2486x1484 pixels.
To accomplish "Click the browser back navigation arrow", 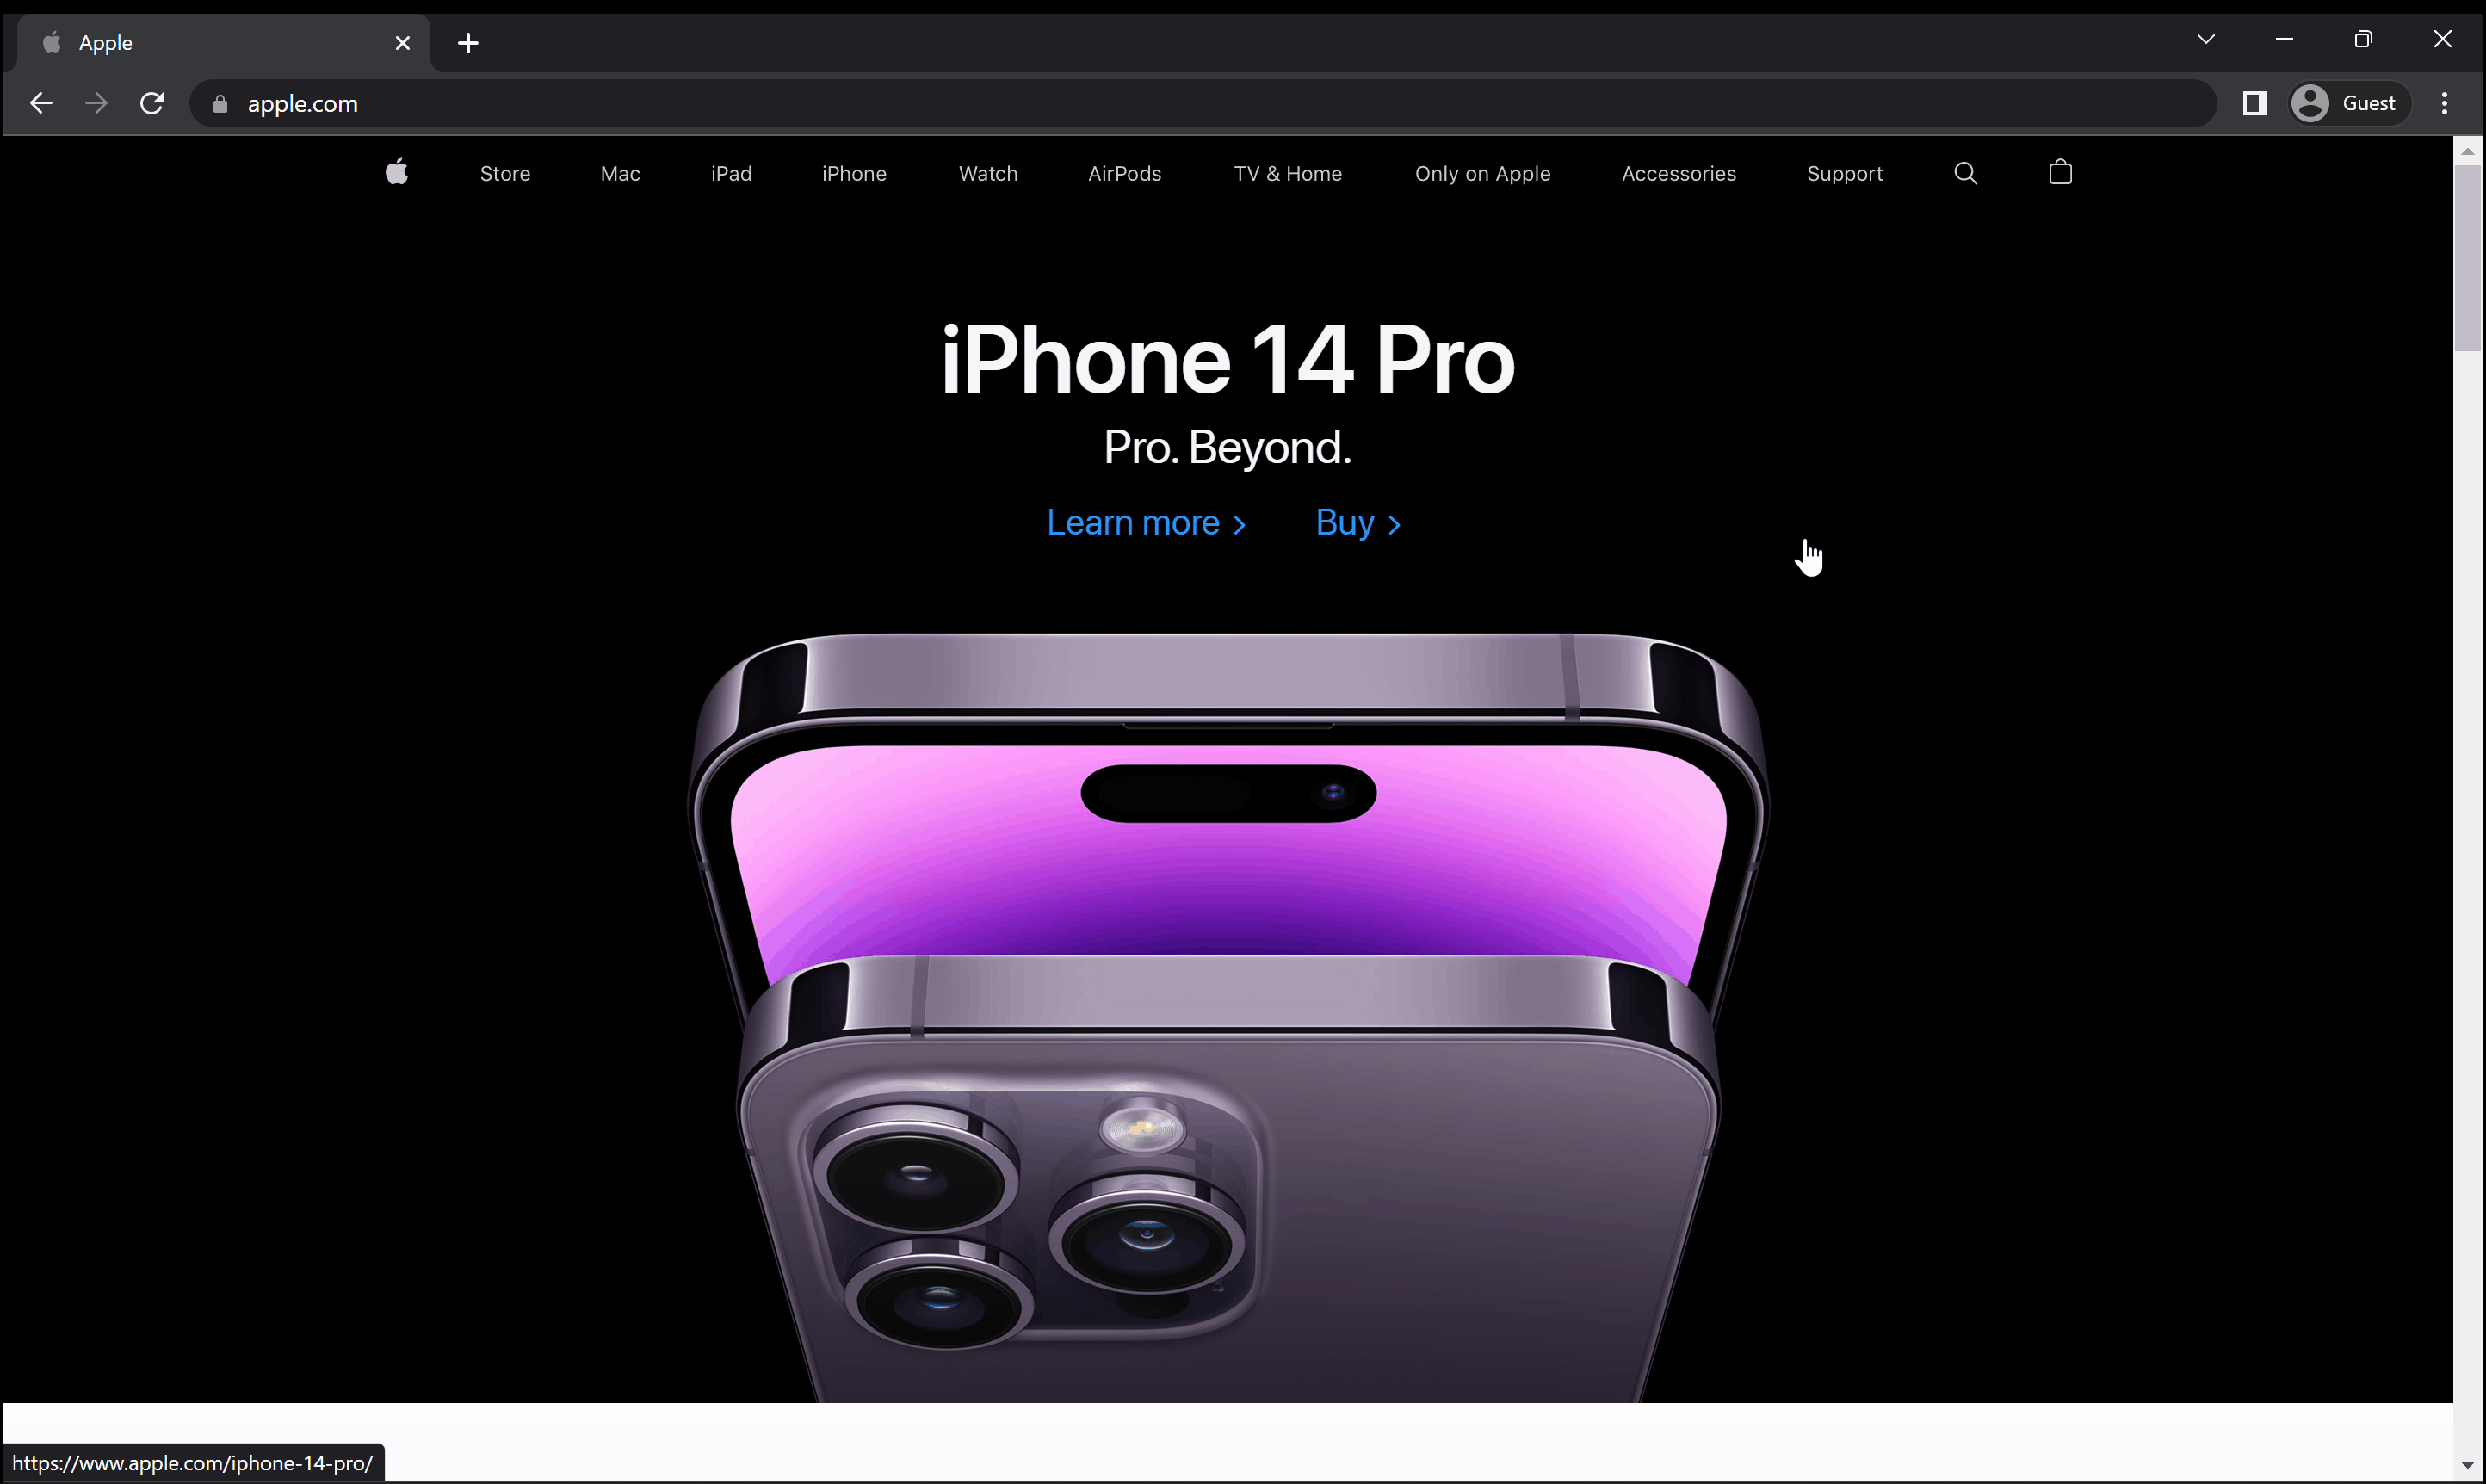I will [40, 102].
